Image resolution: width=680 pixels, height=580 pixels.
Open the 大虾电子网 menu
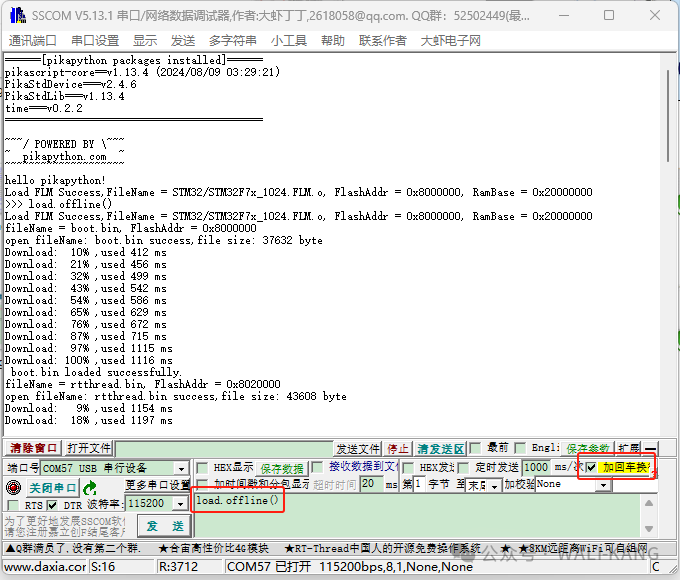point(451,41)
